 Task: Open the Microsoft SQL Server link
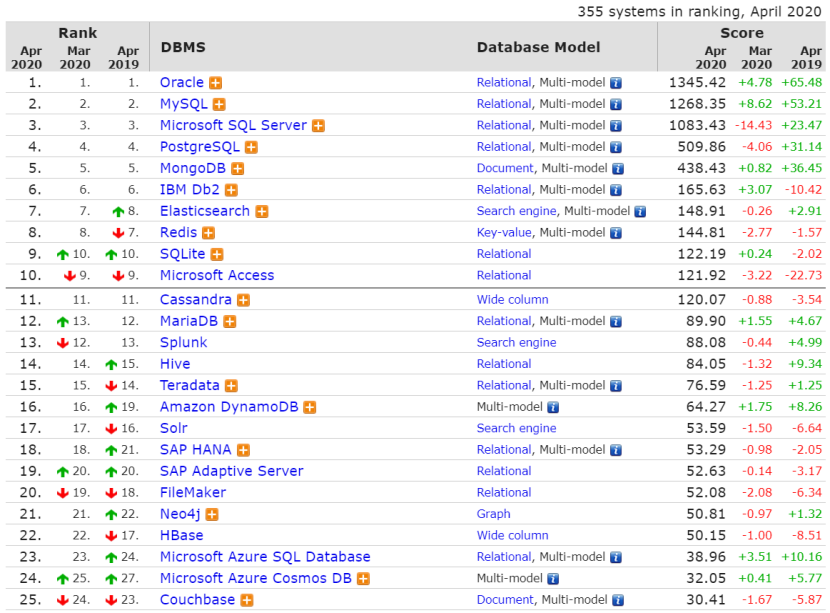[x=233, y=126]
